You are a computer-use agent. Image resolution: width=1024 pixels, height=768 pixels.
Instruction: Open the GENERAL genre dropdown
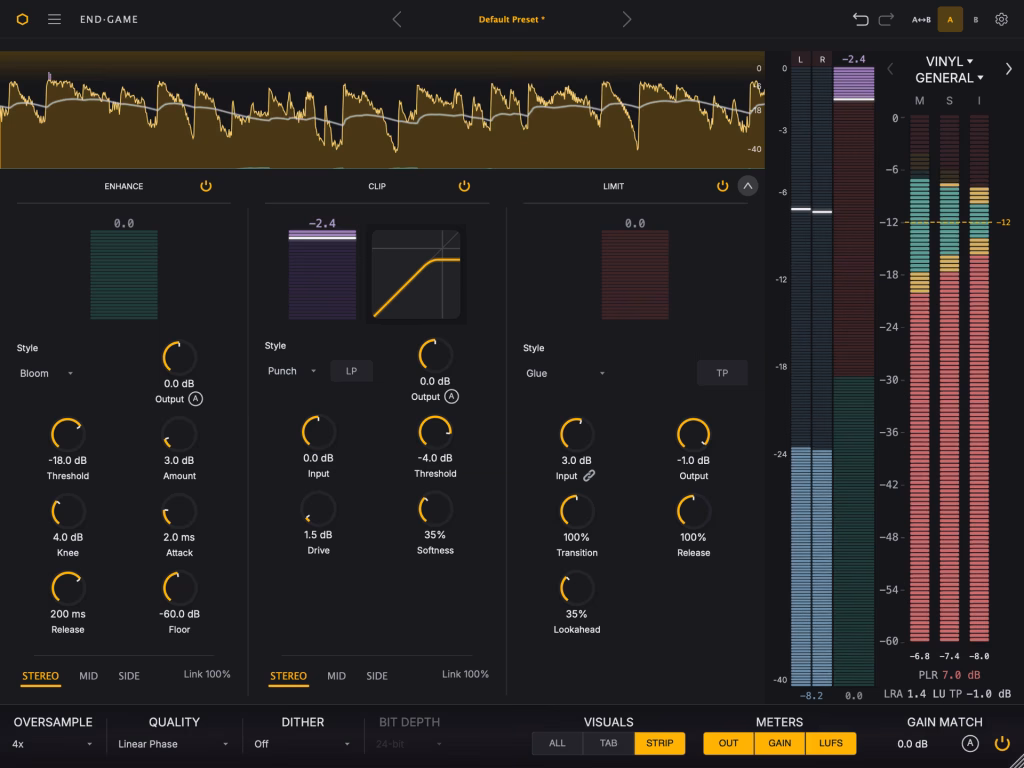click(x=949, y=78)
